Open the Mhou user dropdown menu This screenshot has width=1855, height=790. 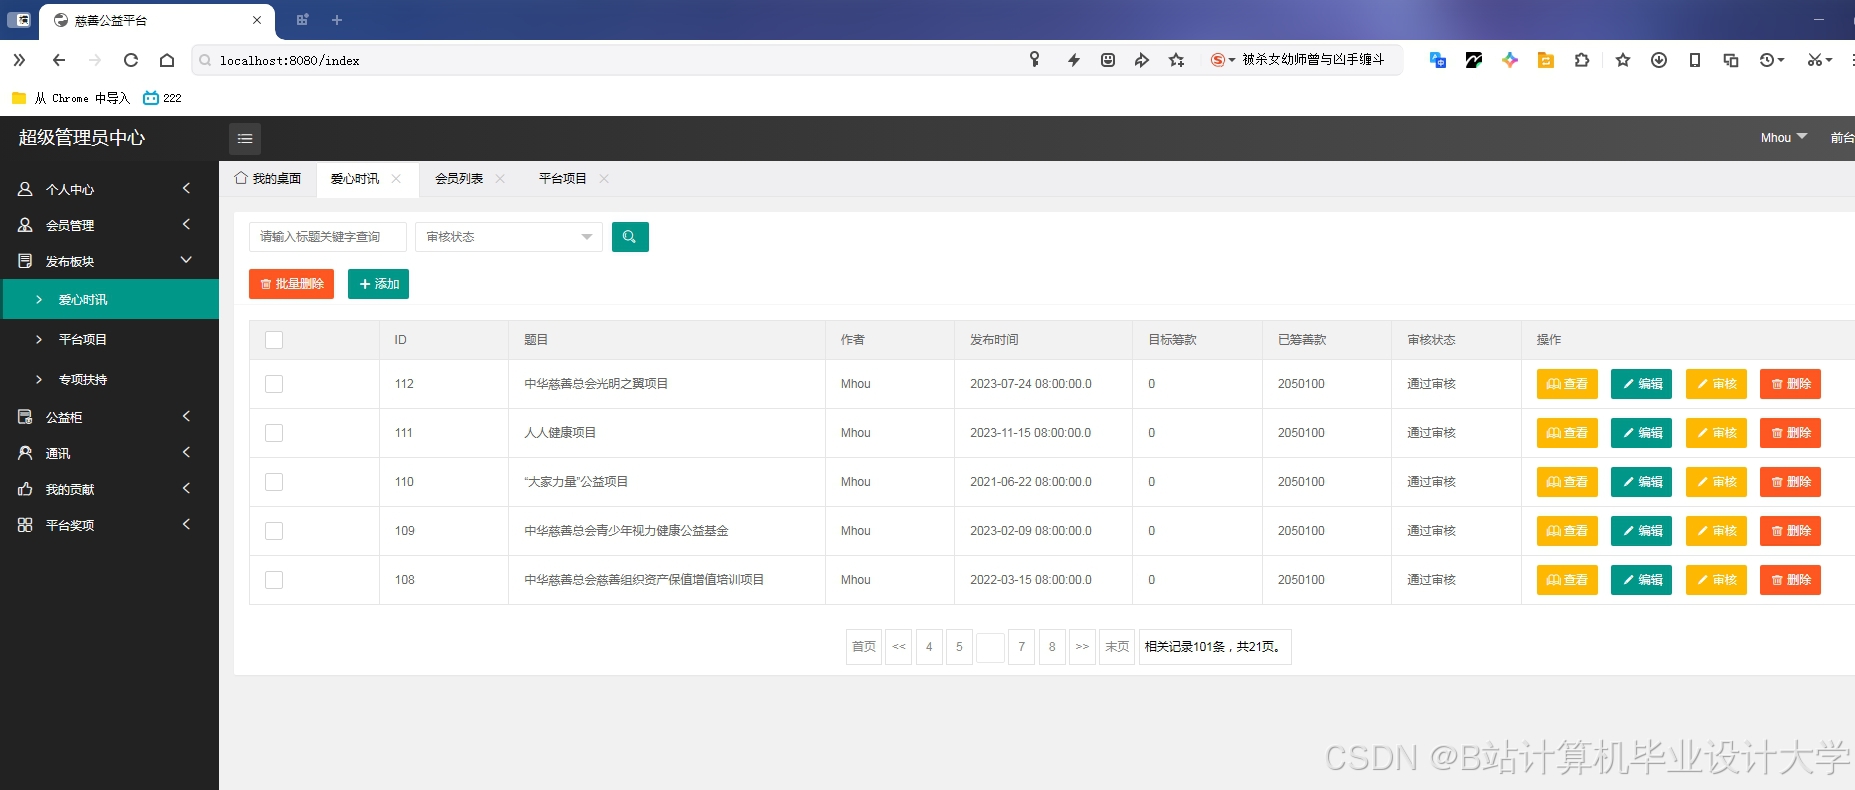click(x=1784, y=138)
